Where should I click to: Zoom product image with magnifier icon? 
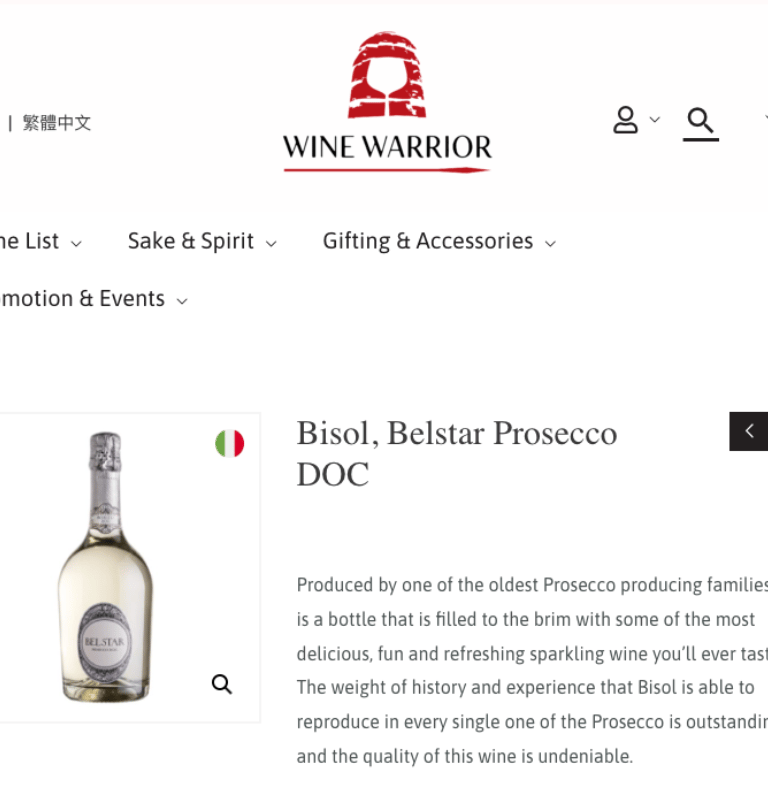pos(222,684)
